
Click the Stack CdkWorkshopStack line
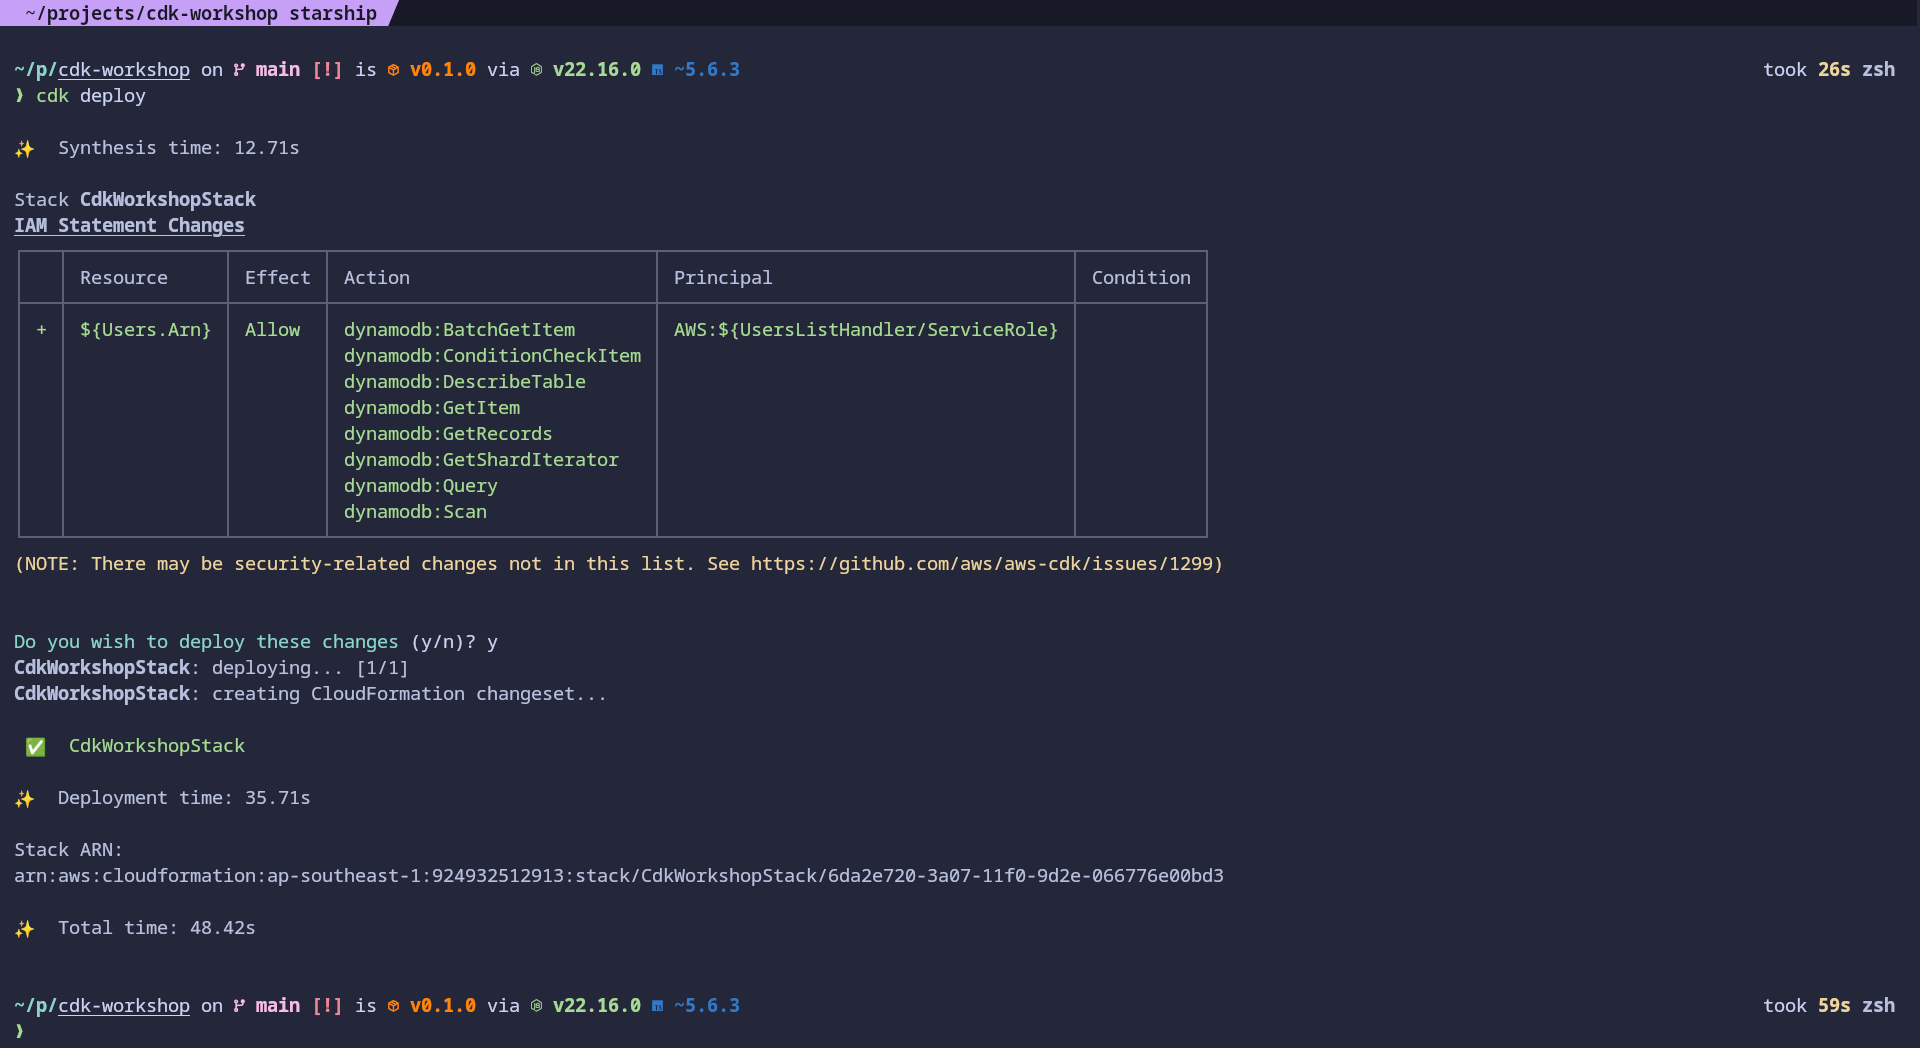point(135,200)
